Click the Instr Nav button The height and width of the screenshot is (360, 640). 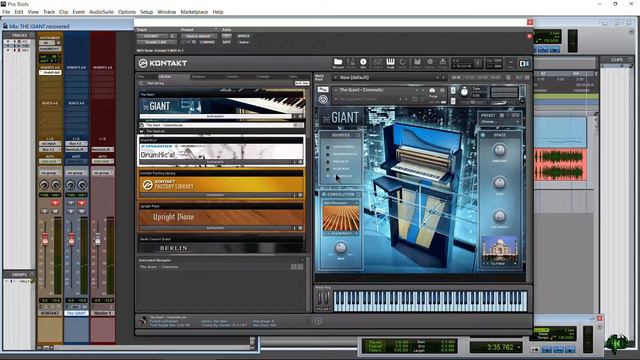click(x=302, y=83)
